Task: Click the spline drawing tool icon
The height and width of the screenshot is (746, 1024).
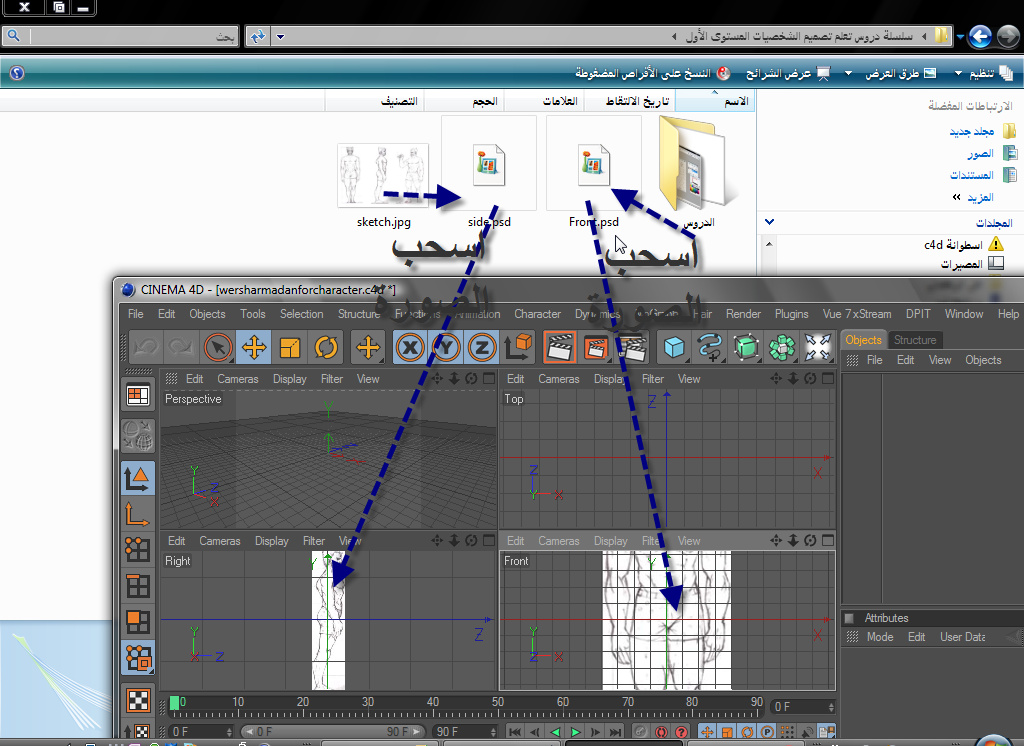Action: click(710, 347)
